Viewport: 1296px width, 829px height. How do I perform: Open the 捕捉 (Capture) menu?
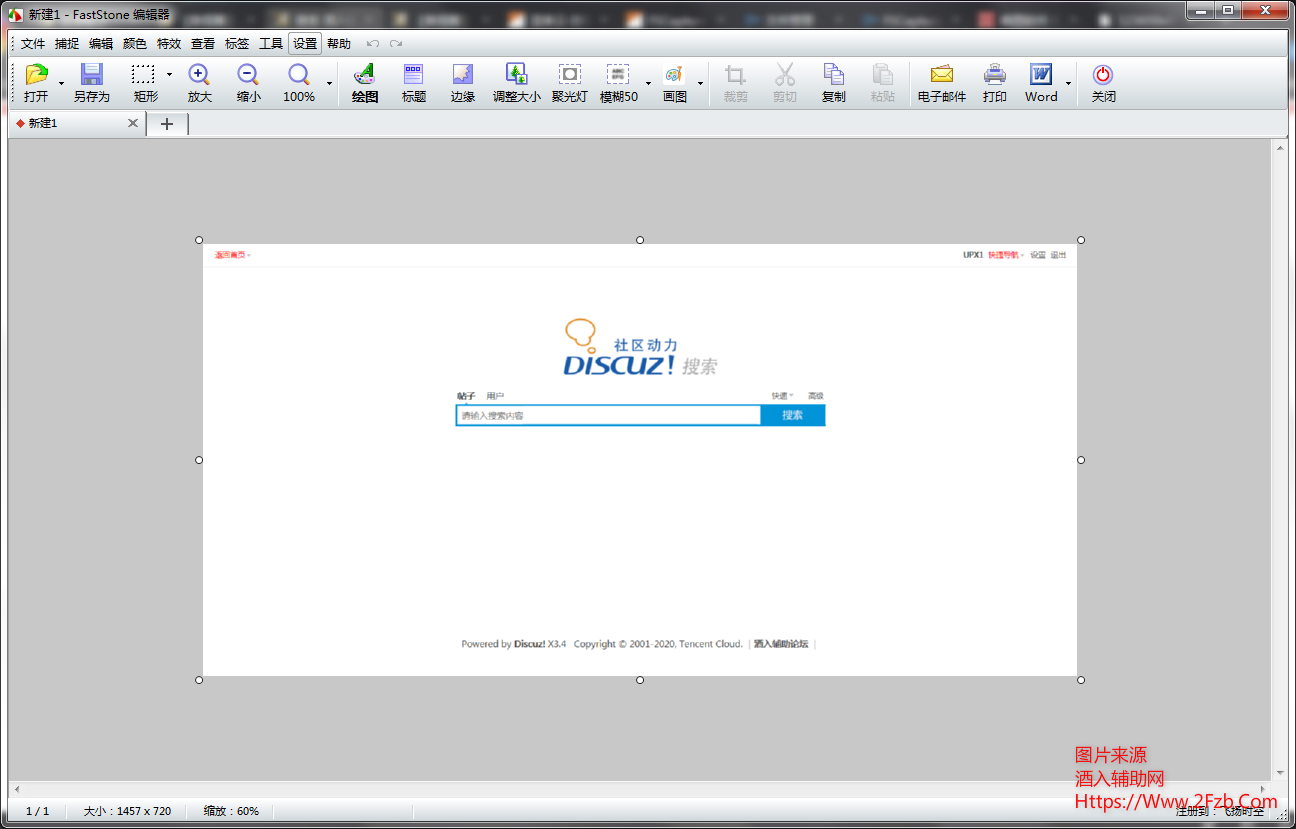click(67, 44)
